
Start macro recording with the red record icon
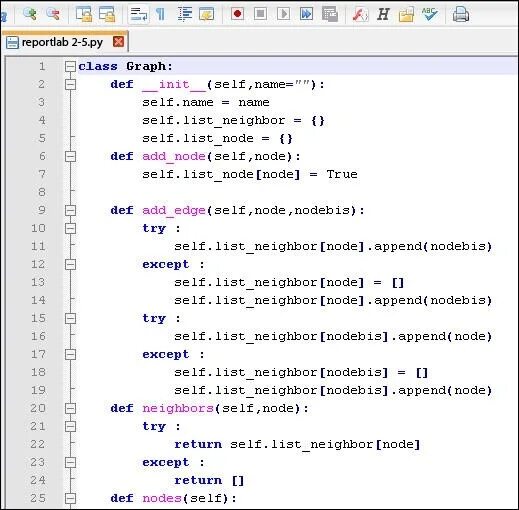tap(237, 14)
